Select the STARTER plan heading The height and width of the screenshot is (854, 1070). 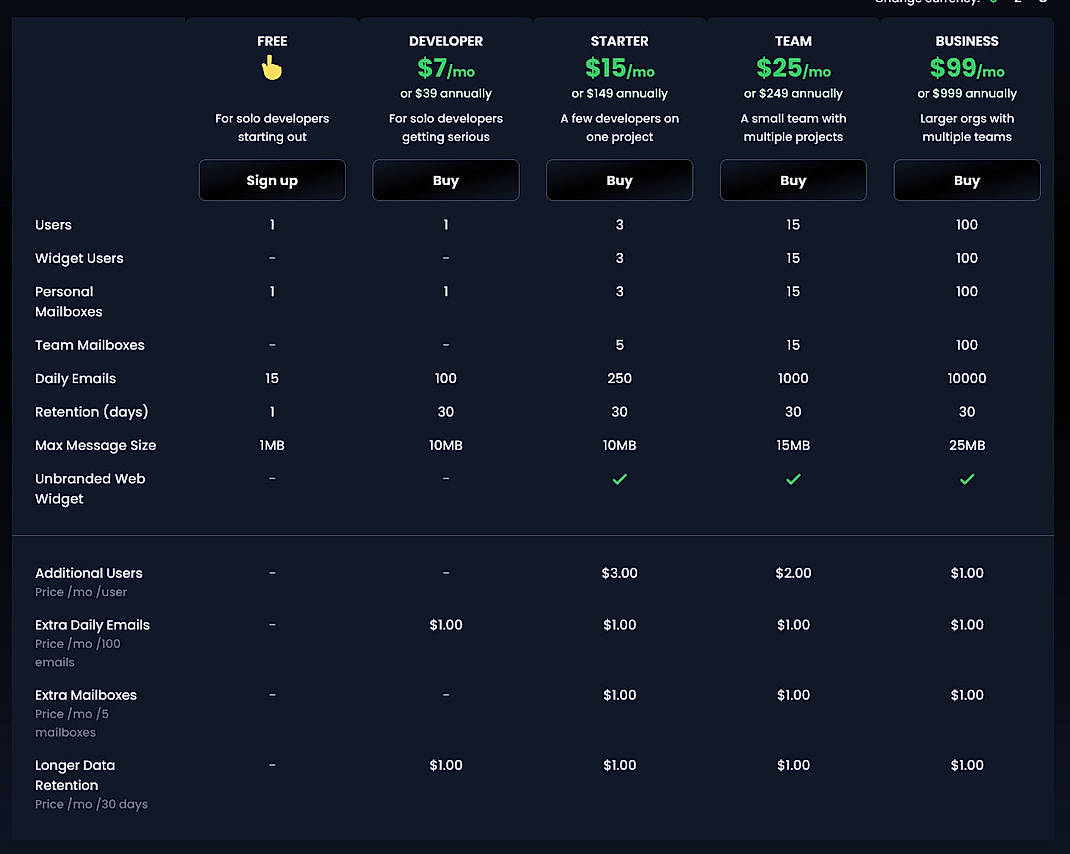[620, 41]
